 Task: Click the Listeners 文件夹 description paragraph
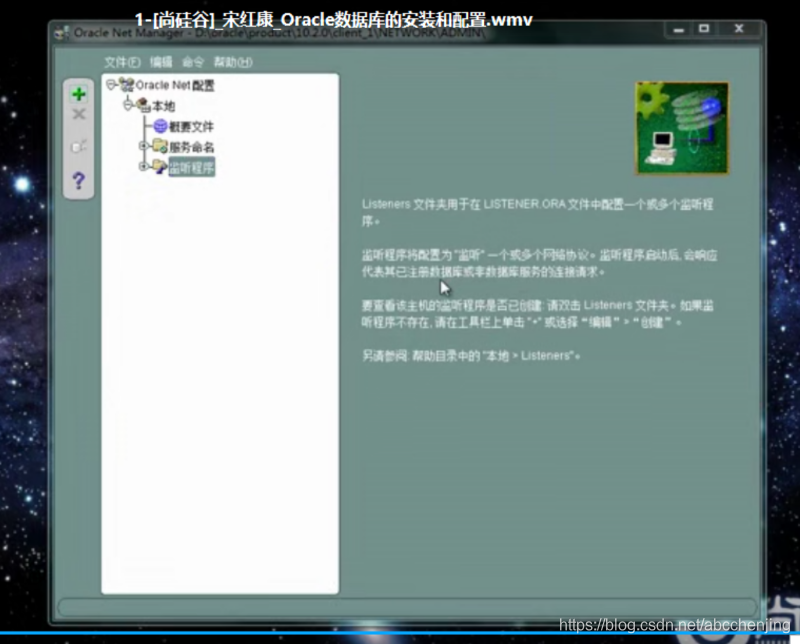point(537,212)
